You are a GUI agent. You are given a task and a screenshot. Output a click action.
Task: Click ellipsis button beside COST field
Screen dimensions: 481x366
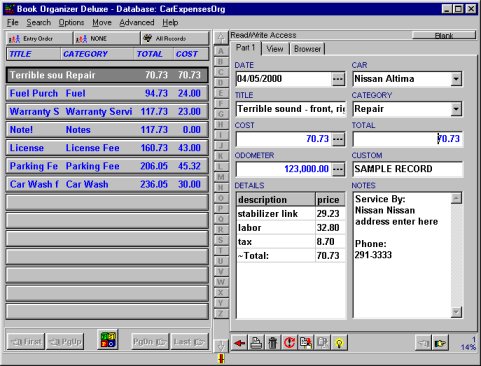(x=338, y=139)
